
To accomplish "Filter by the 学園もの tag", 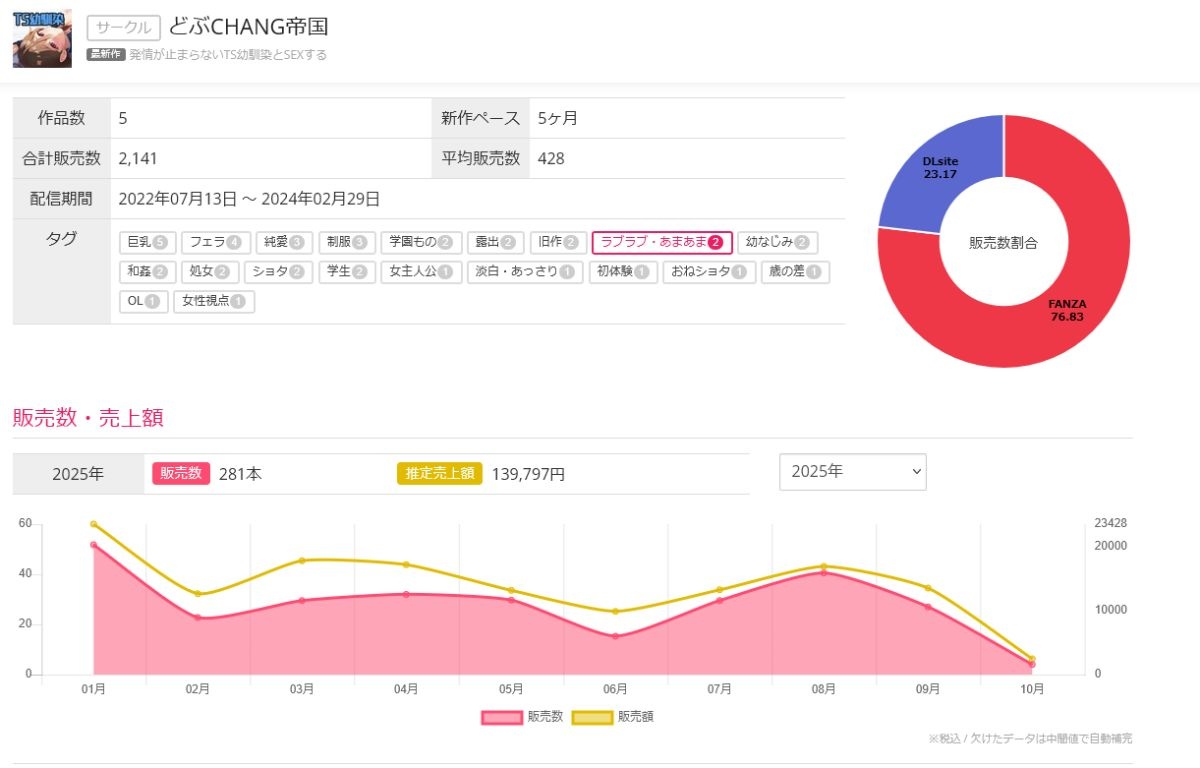I will click(x=420, y=243).
